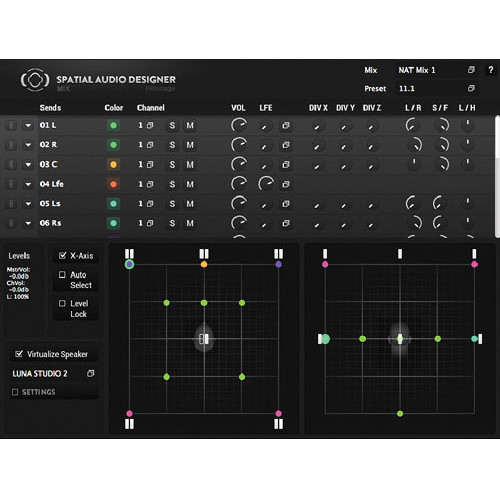Enable the Auto Select checkbox
Image resolution: width=500 pixels, height=500 pixels.
coord(62,274)
